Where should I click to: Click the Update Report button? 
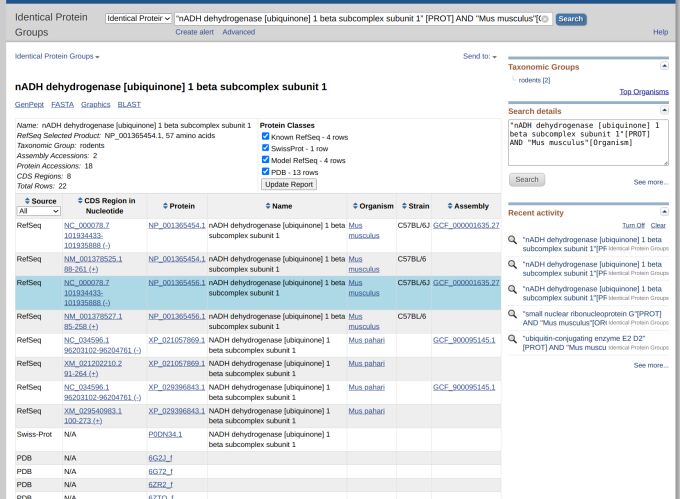click(289, 184)
